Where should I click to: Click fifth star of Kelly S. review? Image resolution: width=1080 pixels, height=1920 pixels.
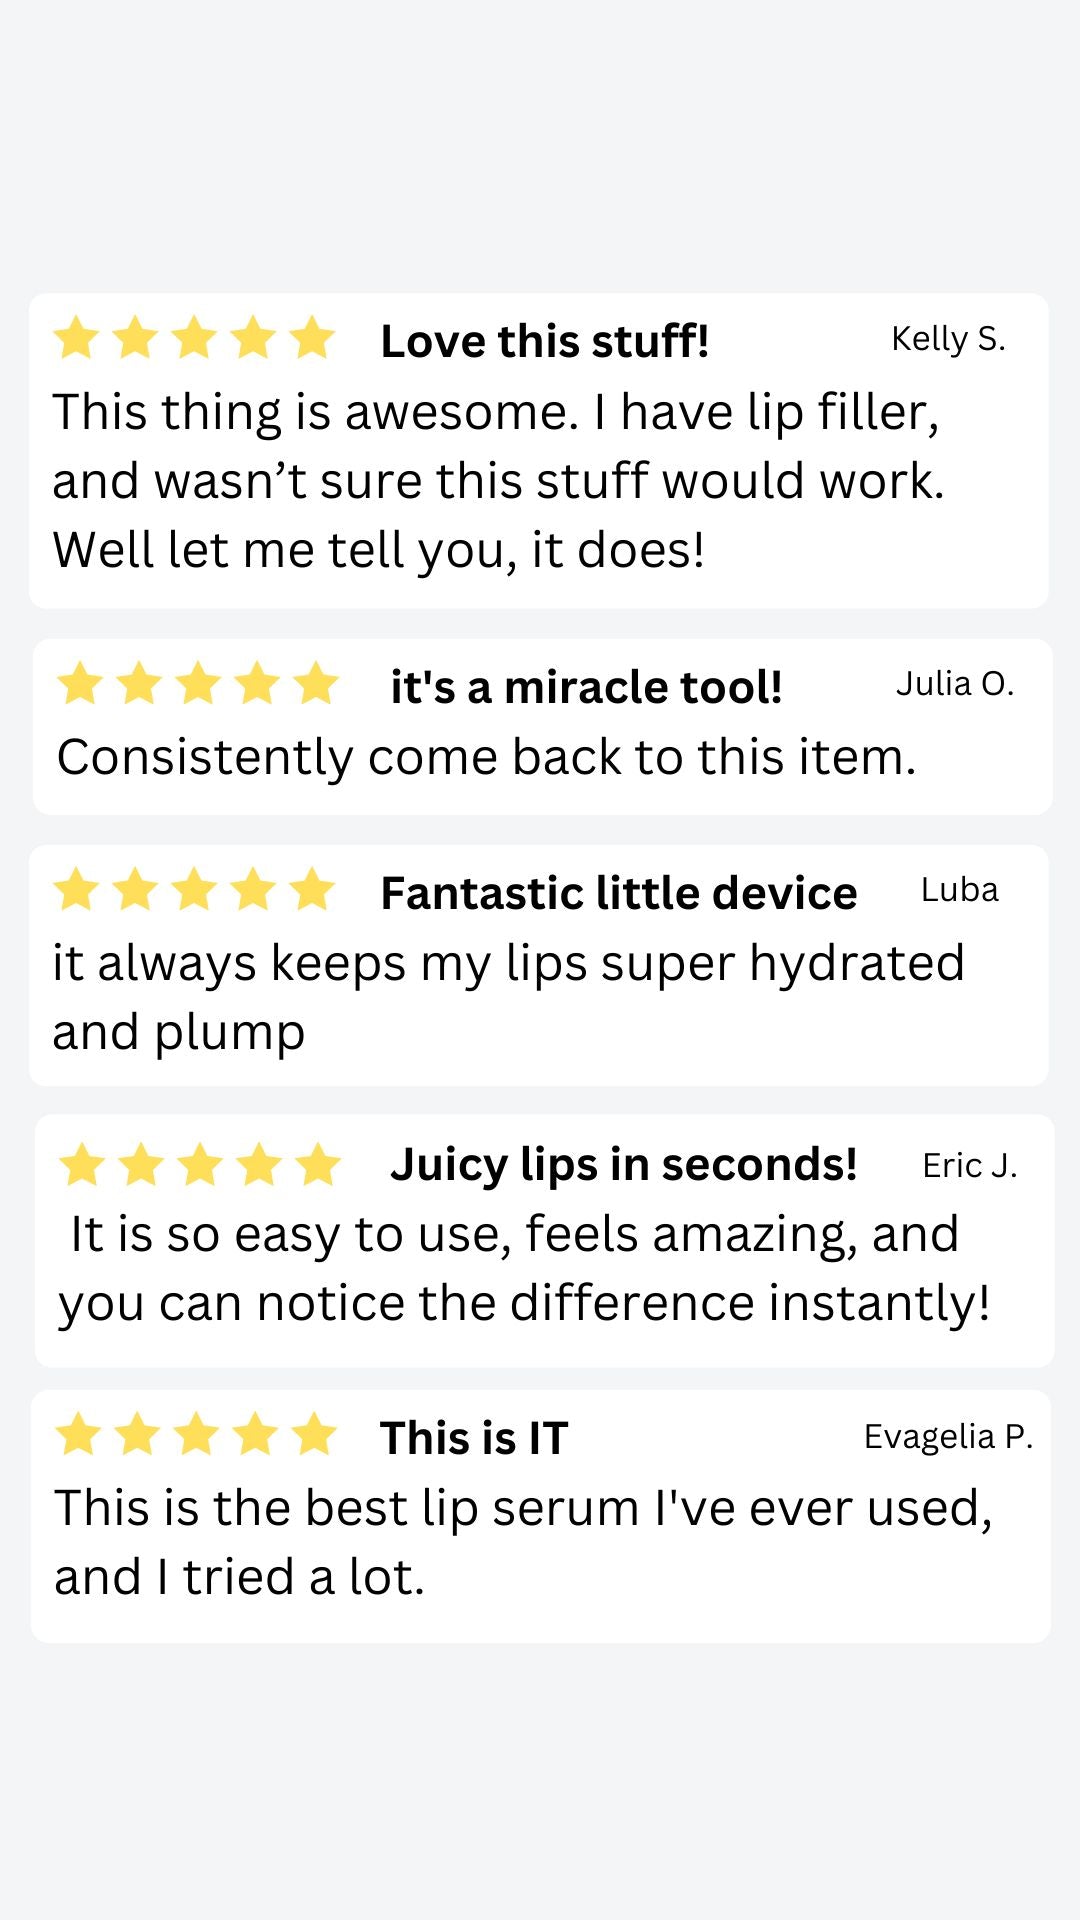[x=312, y=338]
